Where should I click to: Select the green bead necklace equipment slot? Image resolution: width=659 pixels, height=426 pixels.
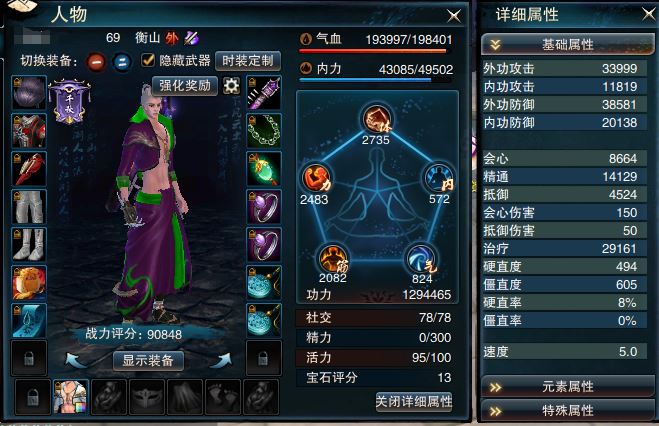coord(264,131)
